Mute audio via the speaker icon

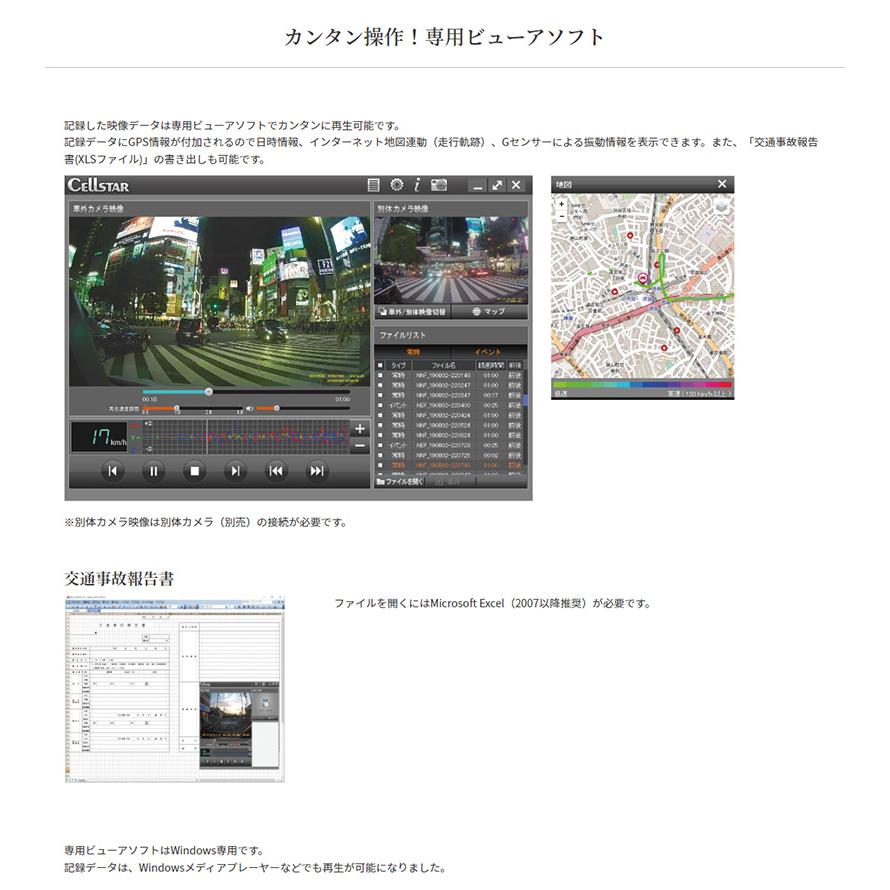(x=249, y=409)
